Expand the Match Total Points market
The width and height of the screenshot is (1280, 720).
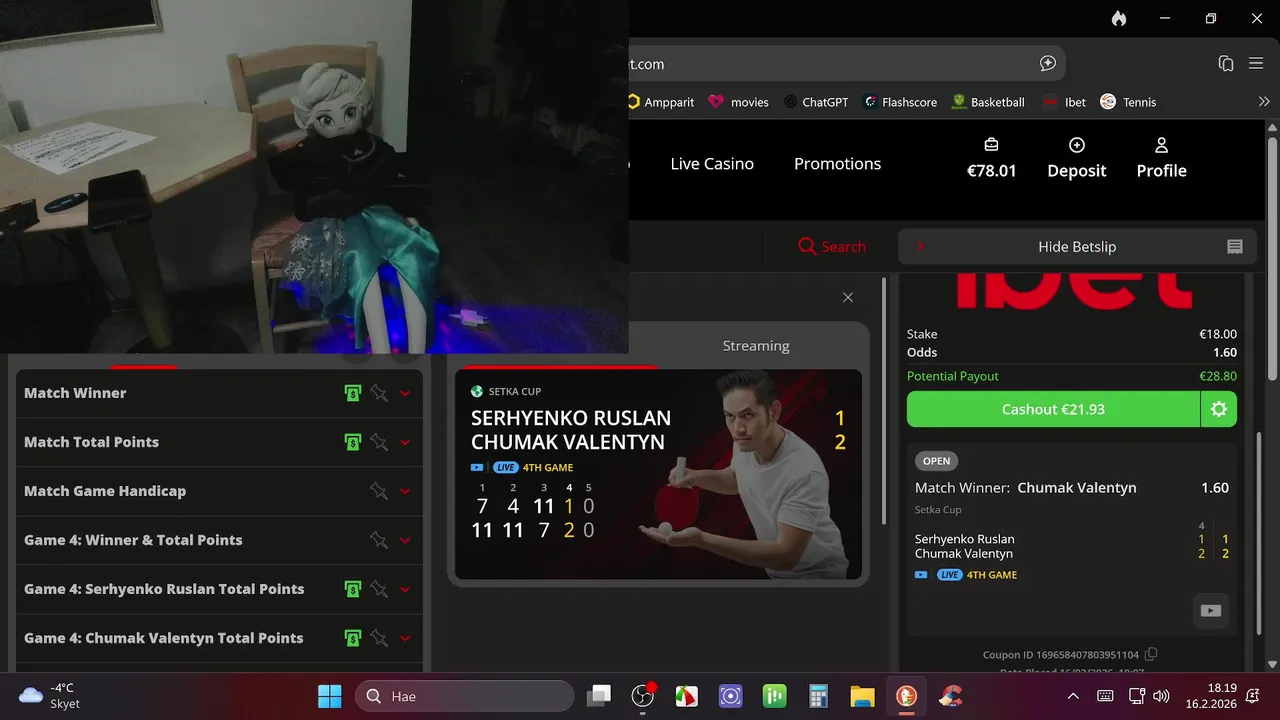[405, 443]
